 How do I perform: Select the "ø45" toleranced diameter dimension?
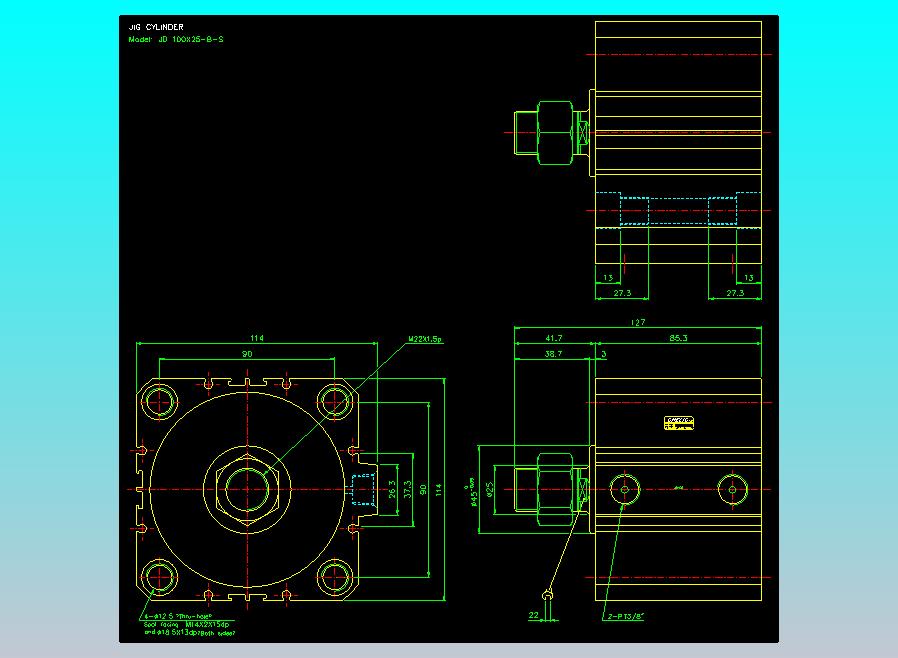coord(472,492)
